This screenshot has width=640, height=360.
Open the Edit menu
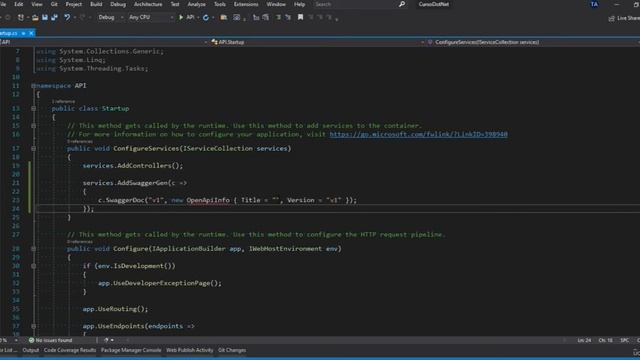tap(18, 4)
